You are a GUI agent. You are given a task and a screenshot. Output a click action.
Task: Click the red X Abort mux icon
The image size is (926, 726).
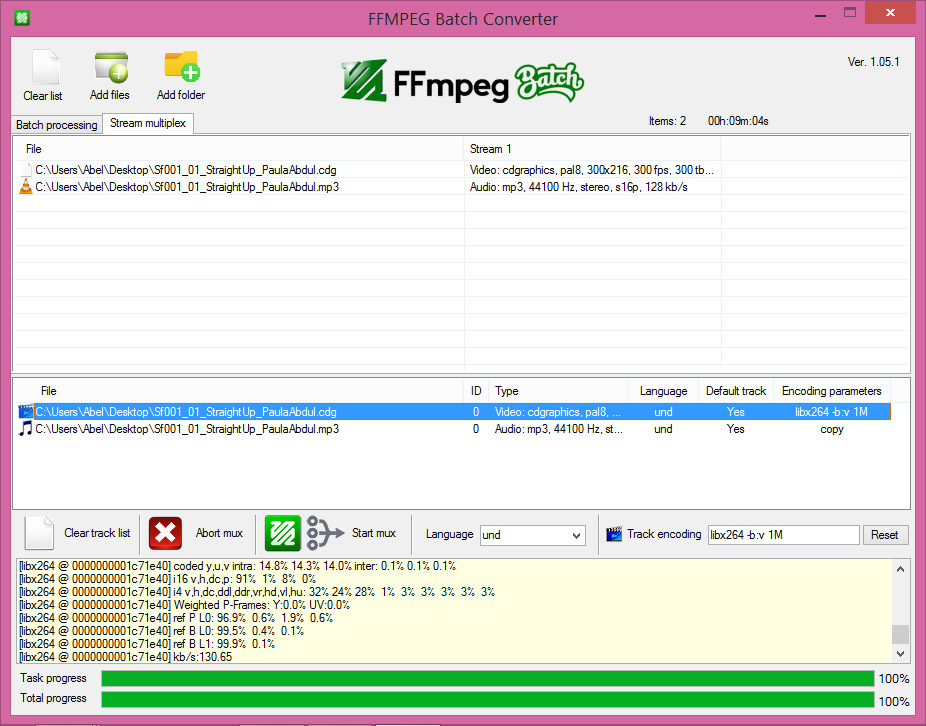(165, 533)
